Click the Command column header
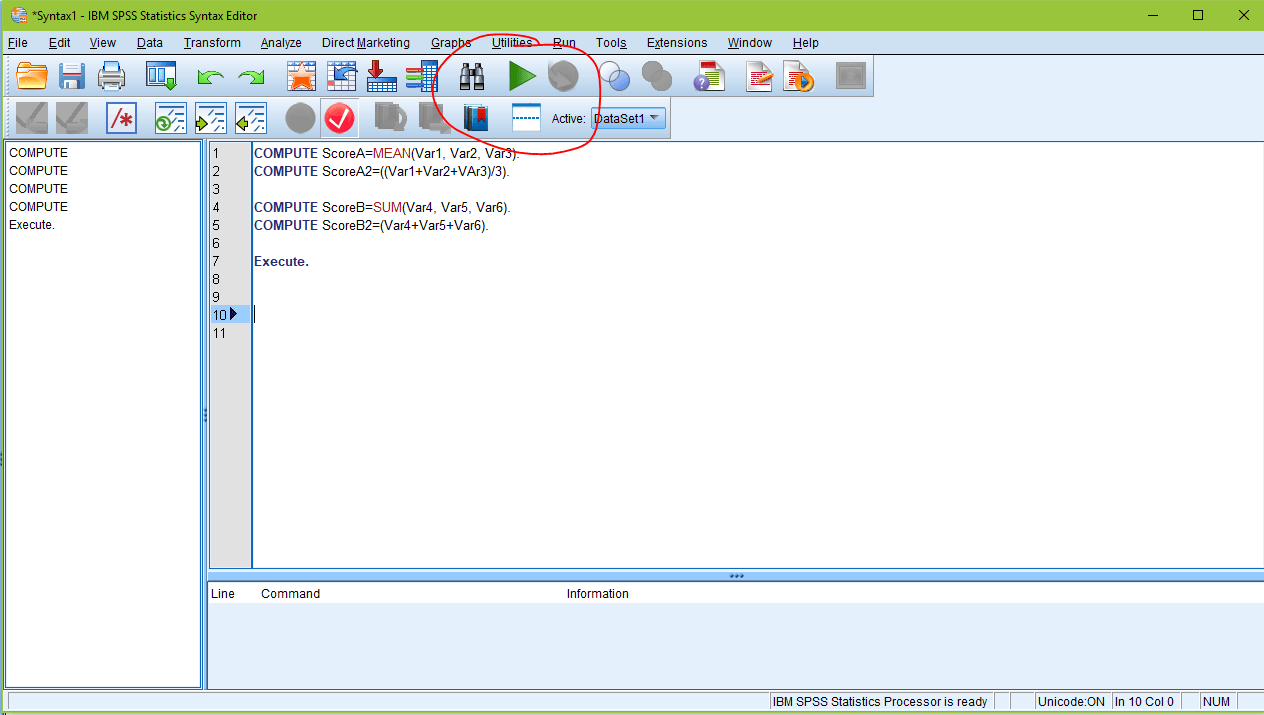This screenshot has width=1264, height=715. click(x=290, y=594)
